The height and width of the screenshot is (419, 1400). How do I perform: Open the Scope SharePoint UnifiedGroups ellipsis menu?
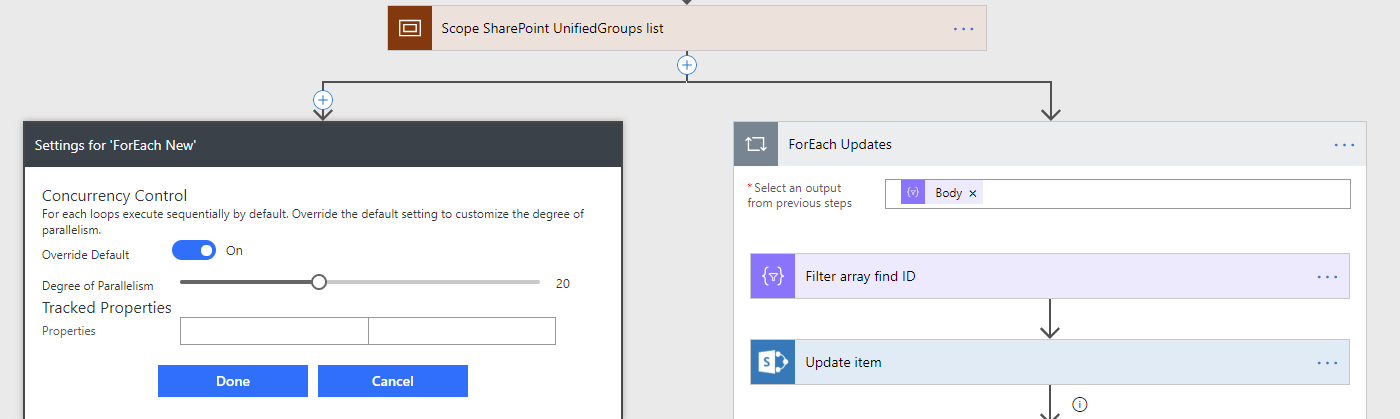click(x=963, y=29)
